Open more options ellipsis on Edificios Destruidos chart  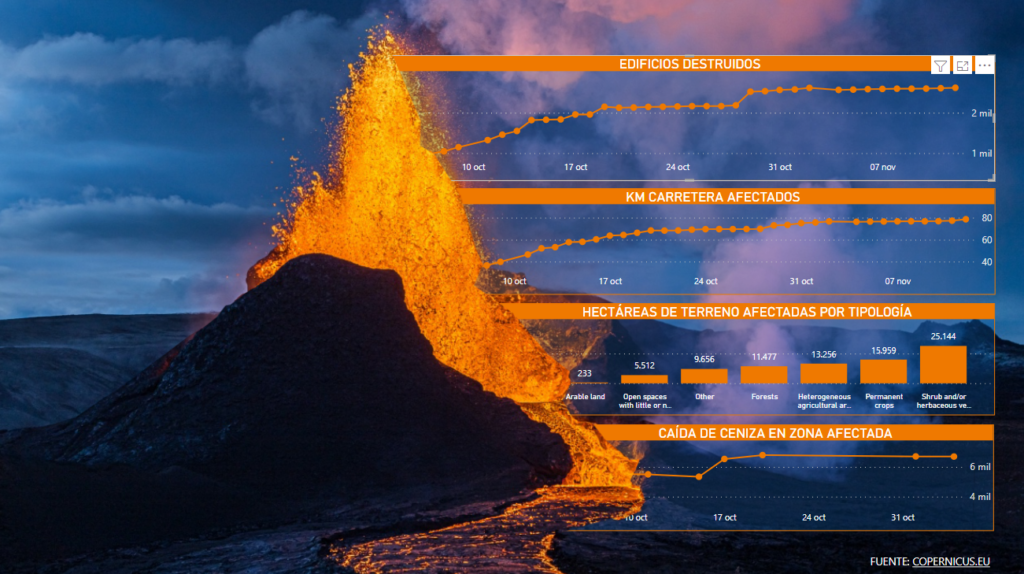click(984, 65)
